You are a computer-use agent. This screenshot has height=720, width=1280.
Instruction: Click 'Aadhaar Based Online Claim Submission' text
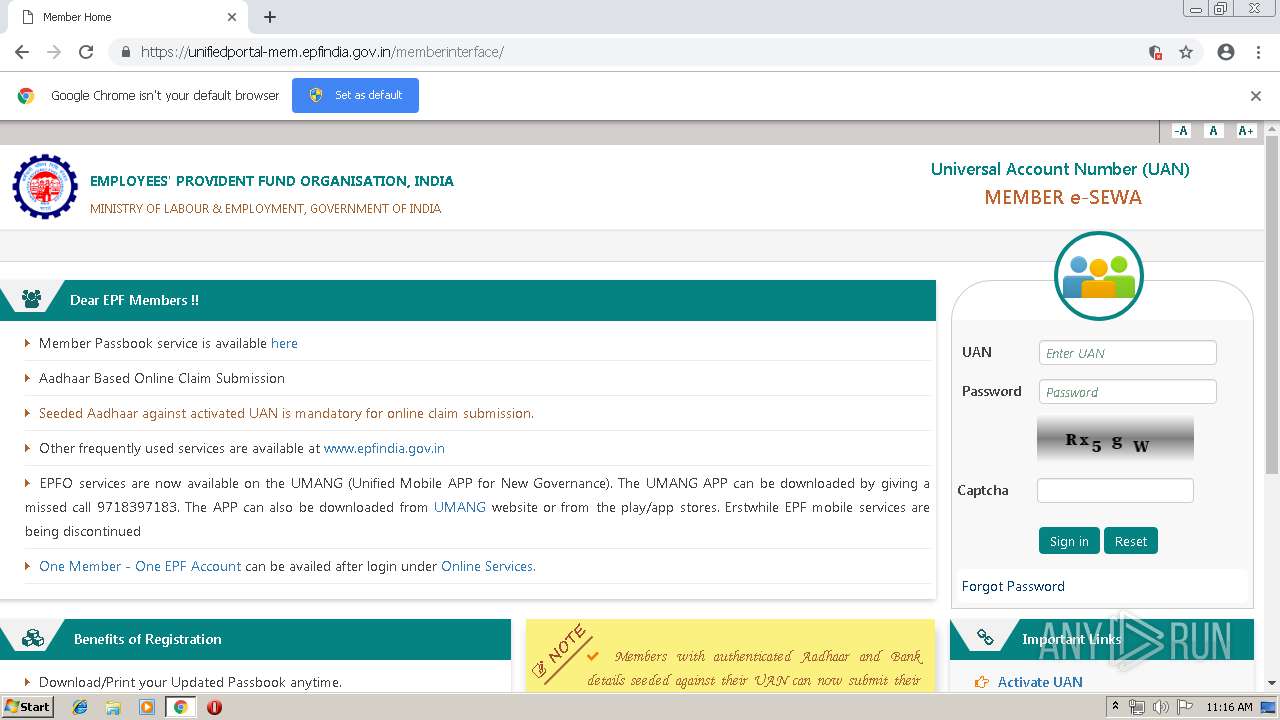coord(162,378)
